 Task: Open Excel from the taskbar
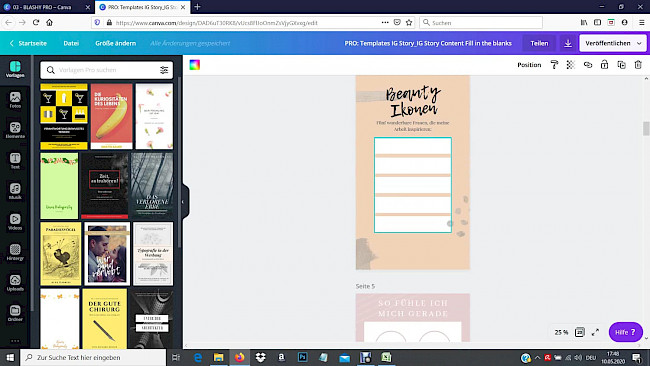(386, 357)
